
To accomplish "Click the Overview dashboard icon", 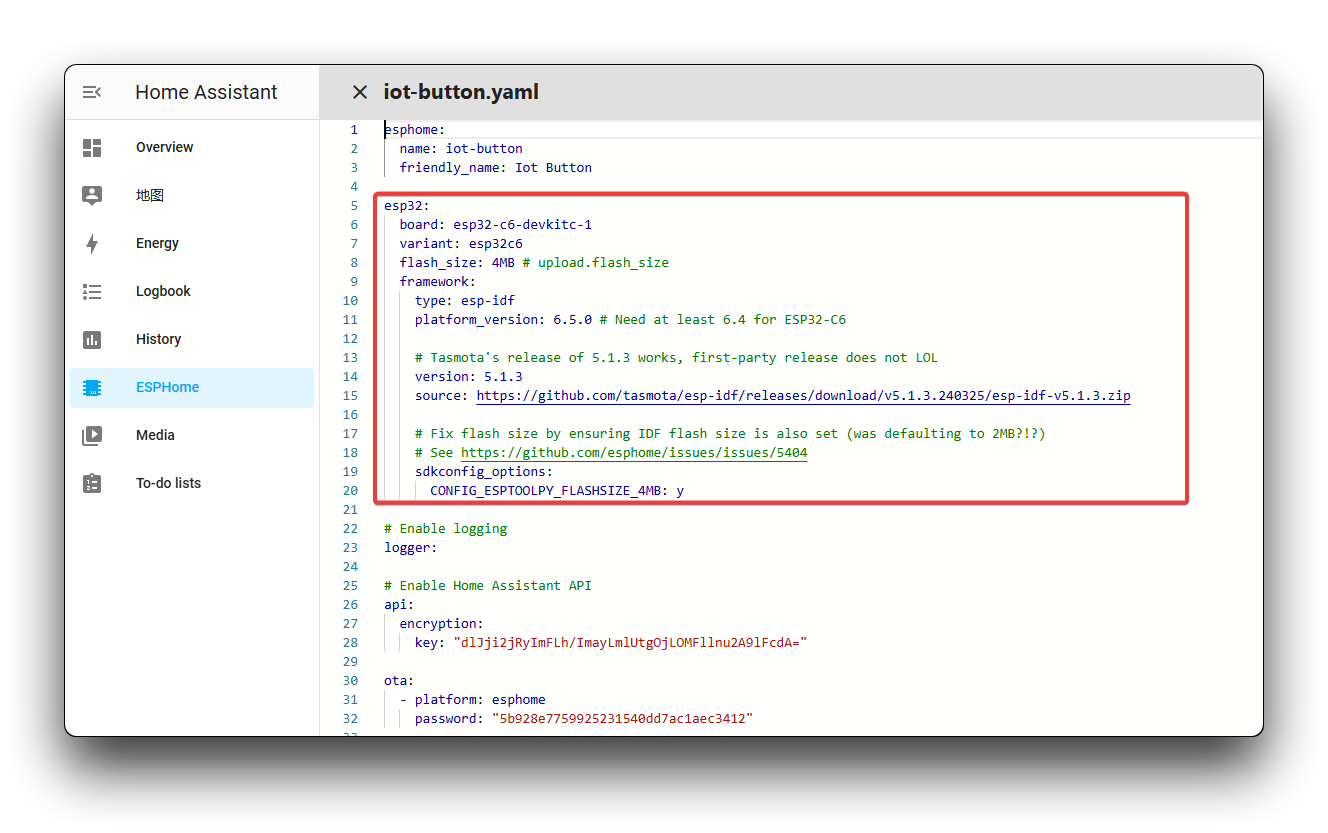I will 92,147.
